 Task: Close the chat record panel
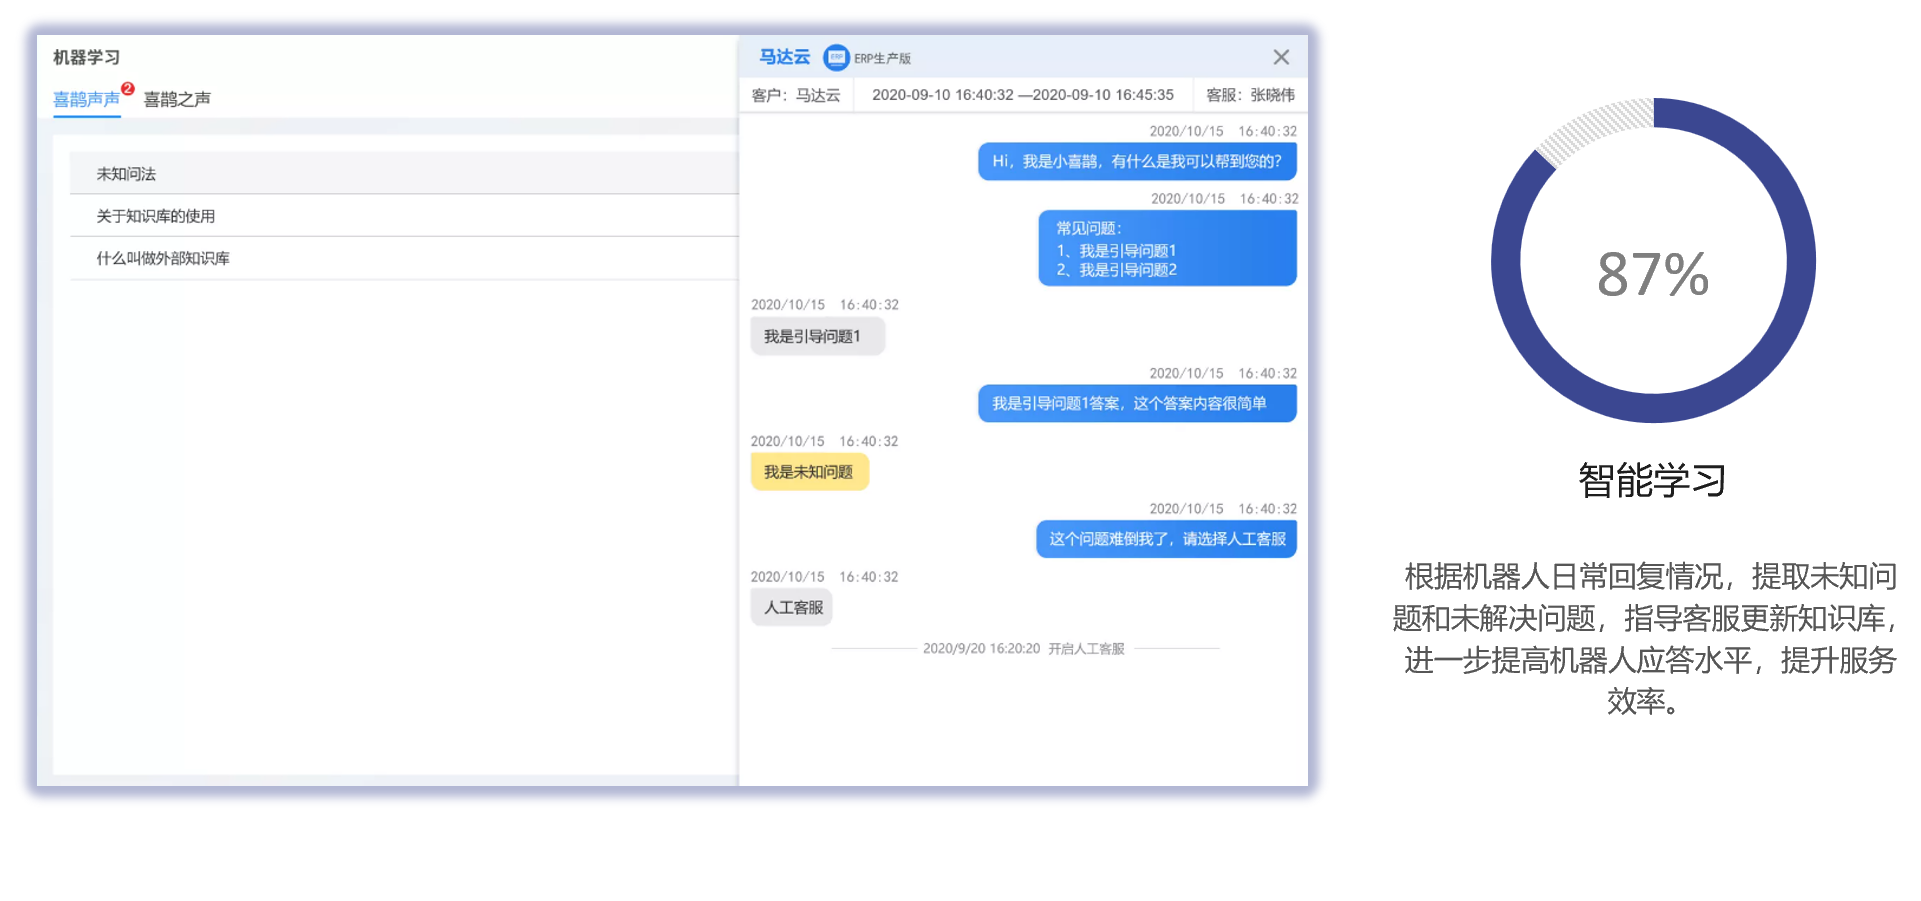coord(1281,58)
